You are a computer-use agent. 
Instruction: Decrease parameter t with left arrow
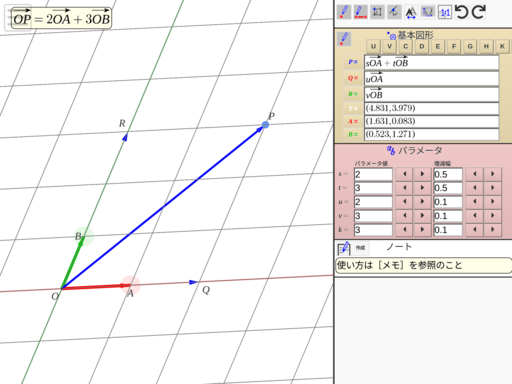click(x=404, y=188)
